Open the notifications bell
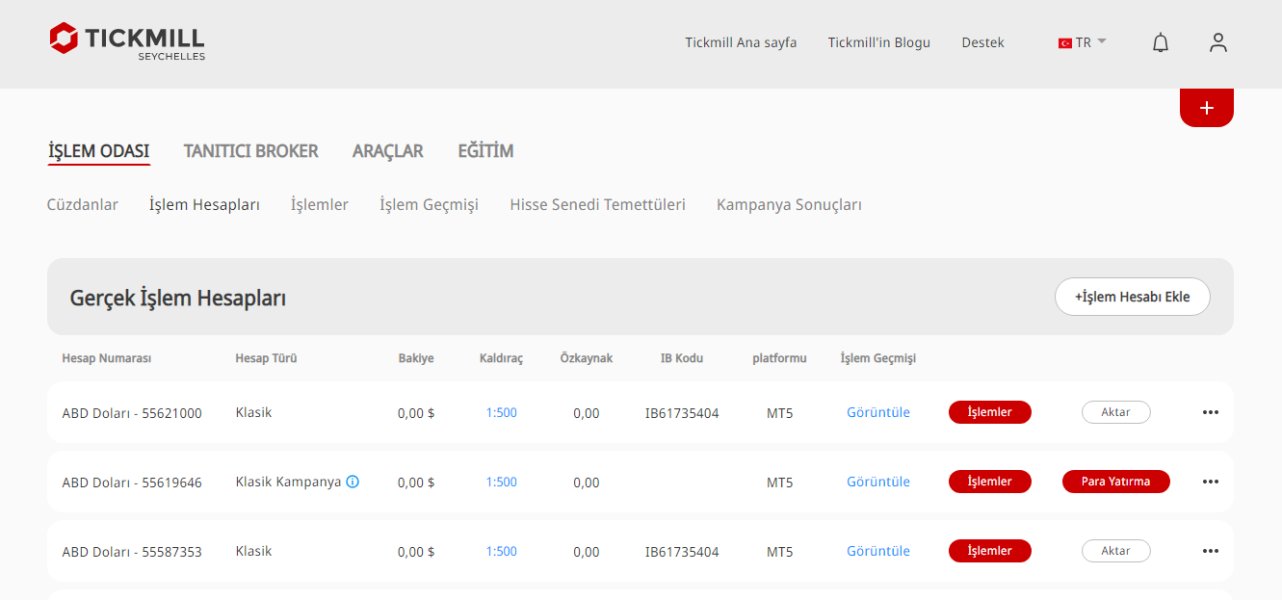The width and height of the screenshot is (1282, 600). [x=1160, y=43]
